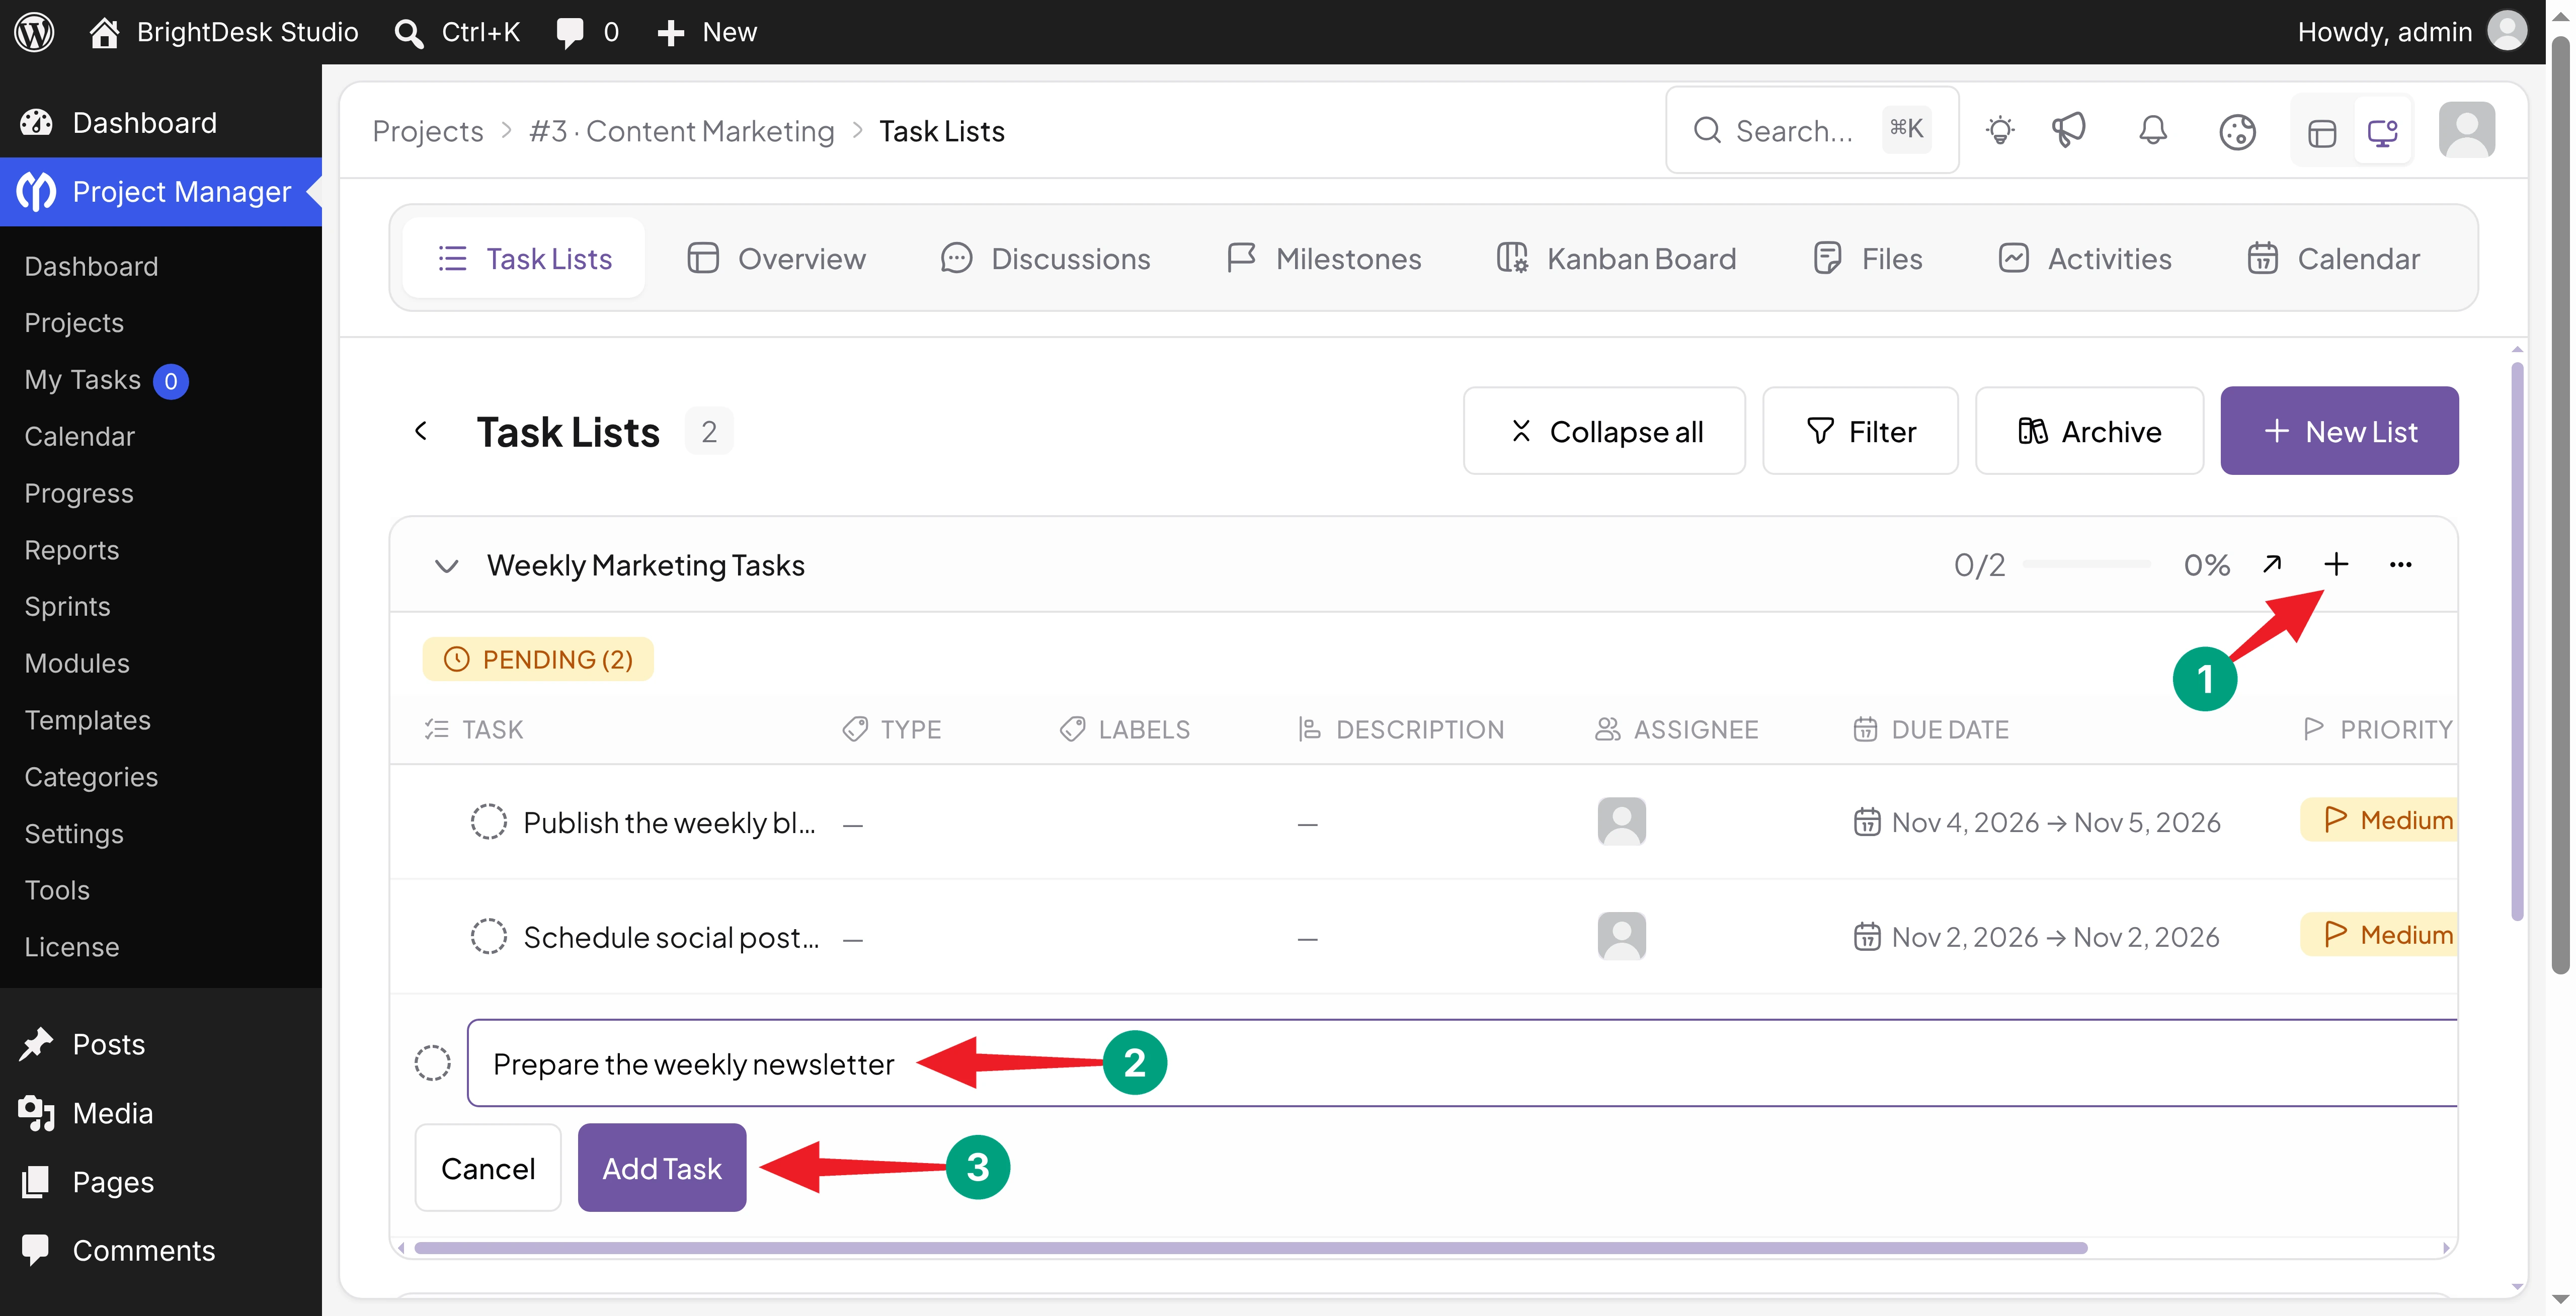Switch to the Overview tab
2576x1316 pixels.
tap(776, 259)
